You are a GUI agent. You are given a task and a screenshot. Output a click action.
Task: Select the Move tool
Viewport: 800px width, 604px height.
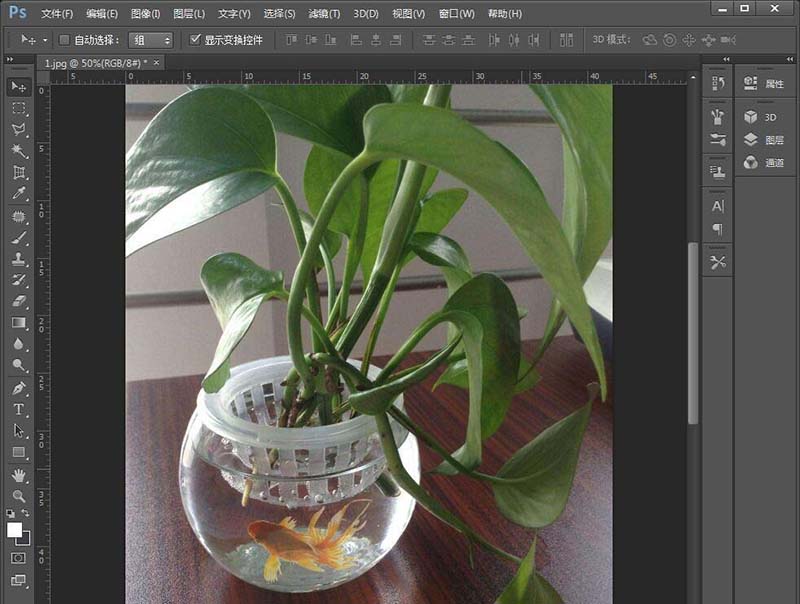point(16,89)
